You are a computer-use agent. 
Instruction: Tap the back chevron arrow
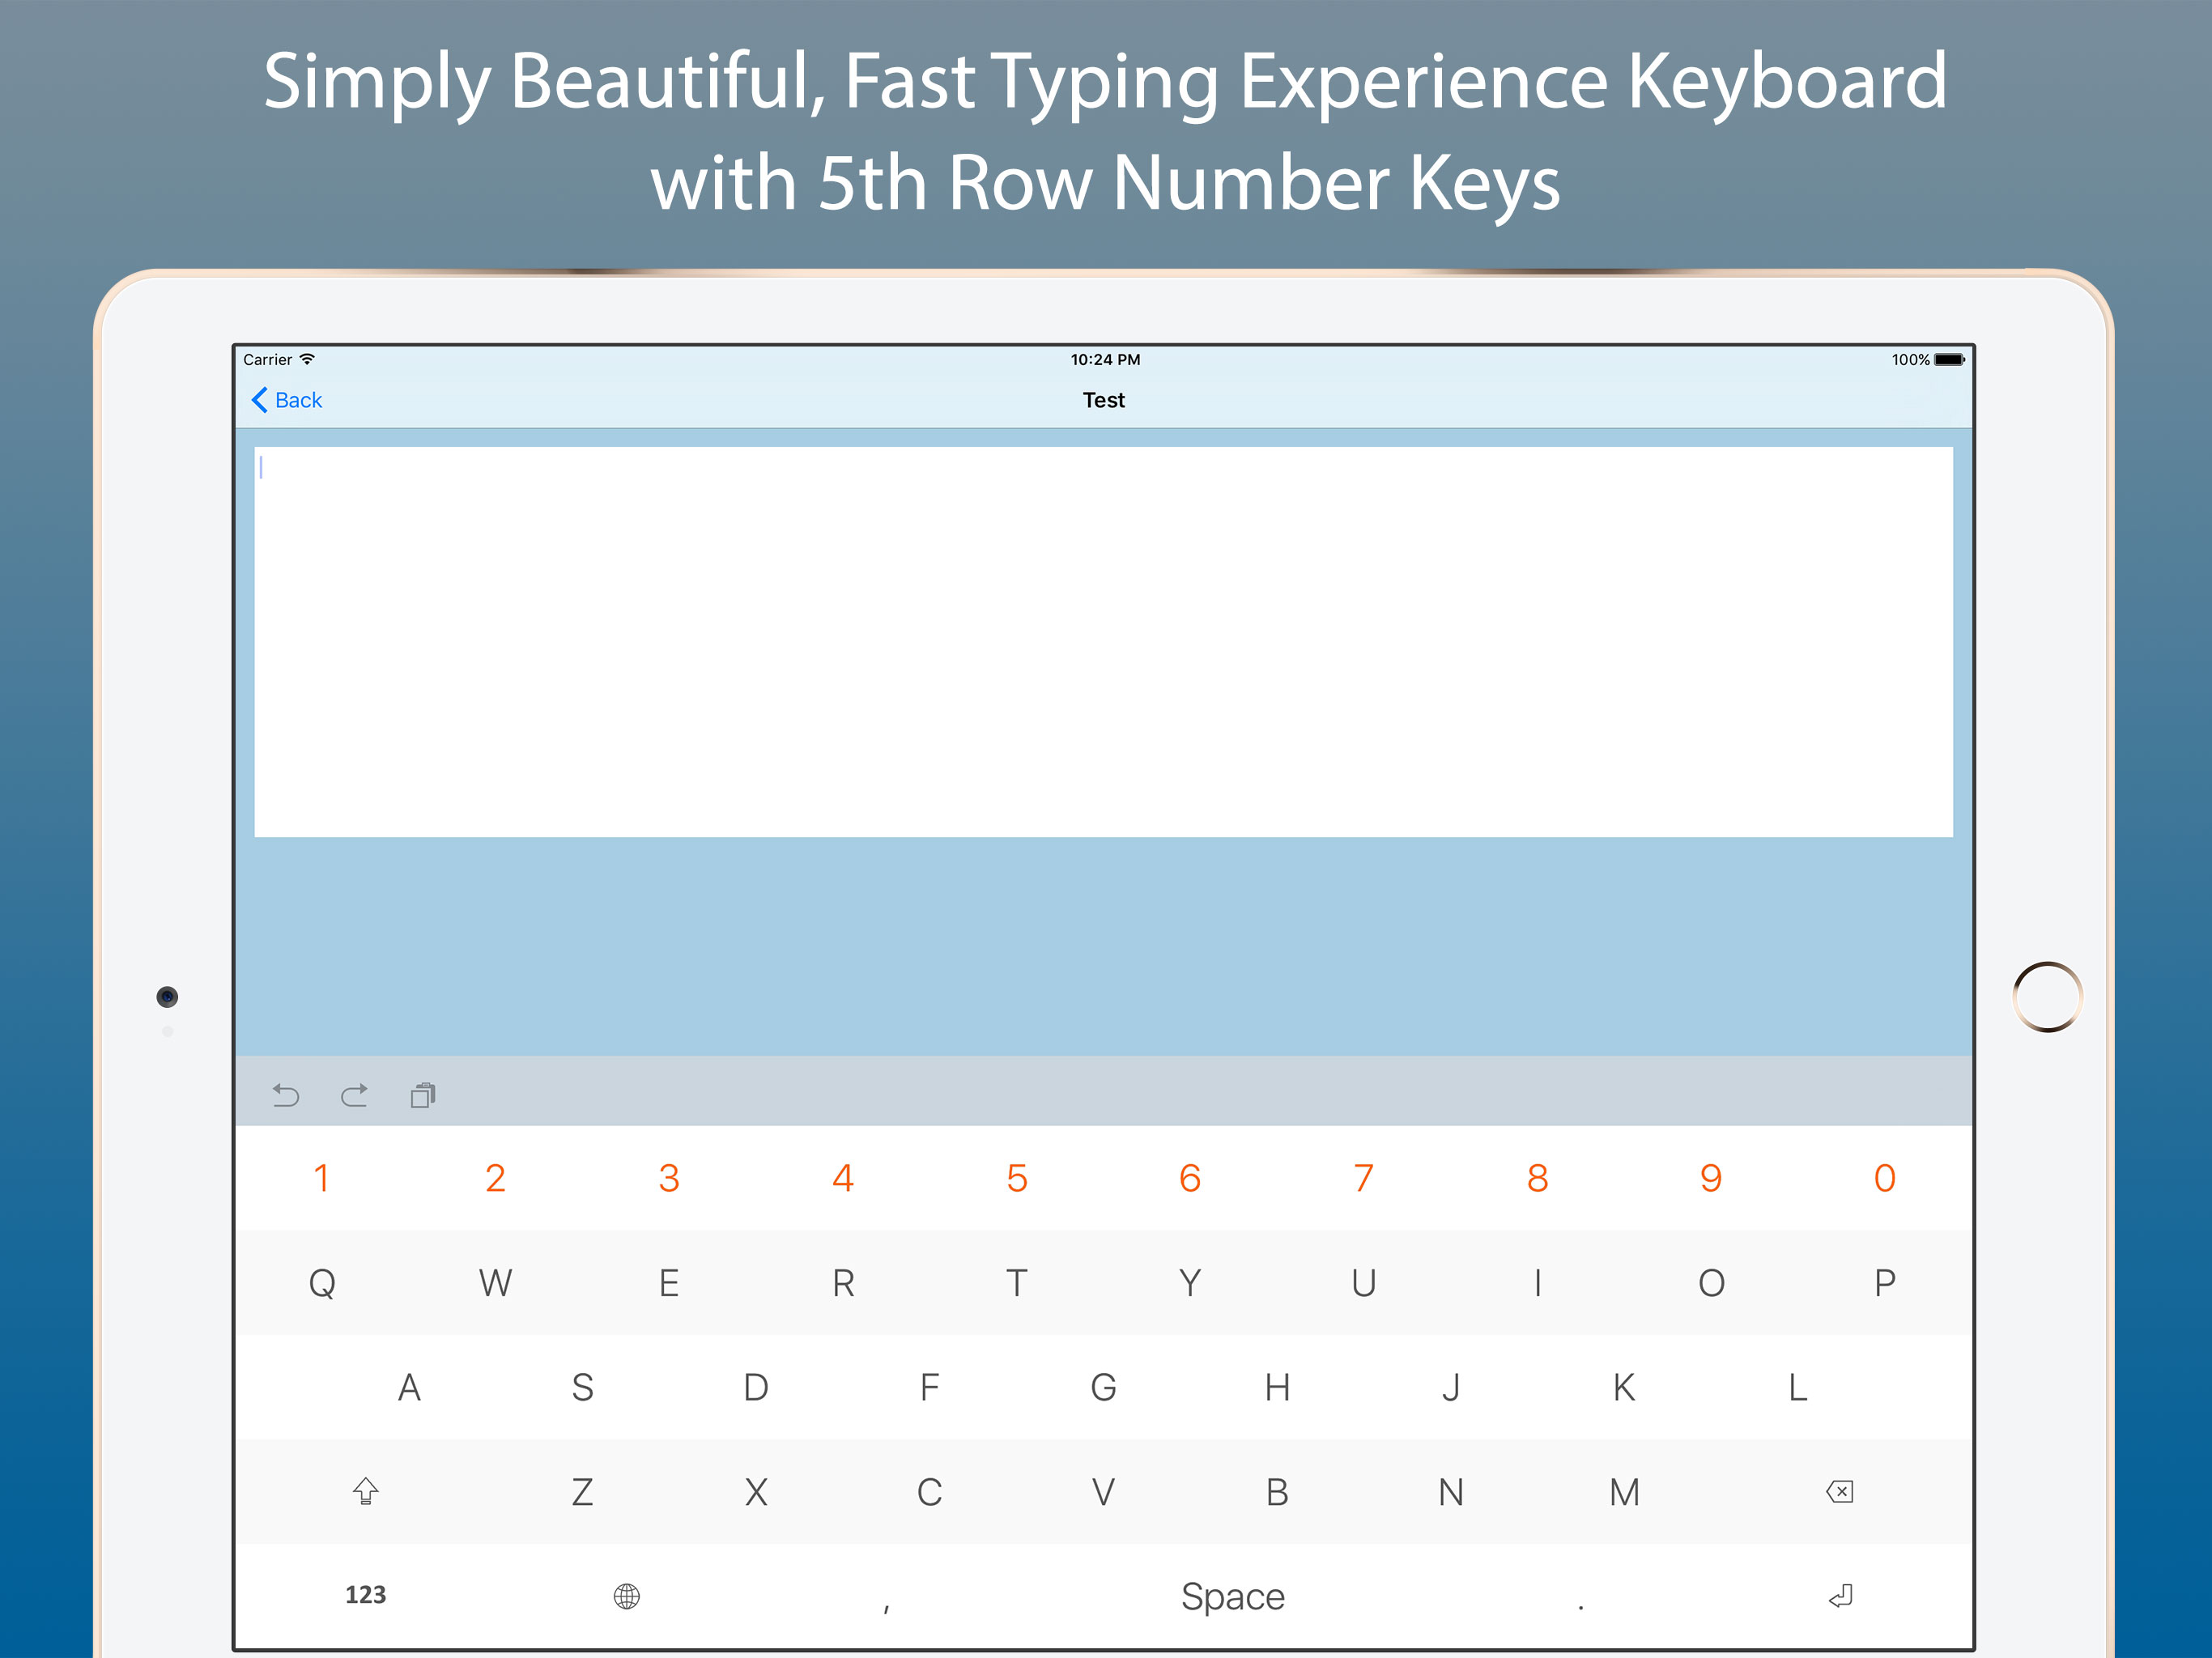tap(259, 400)
